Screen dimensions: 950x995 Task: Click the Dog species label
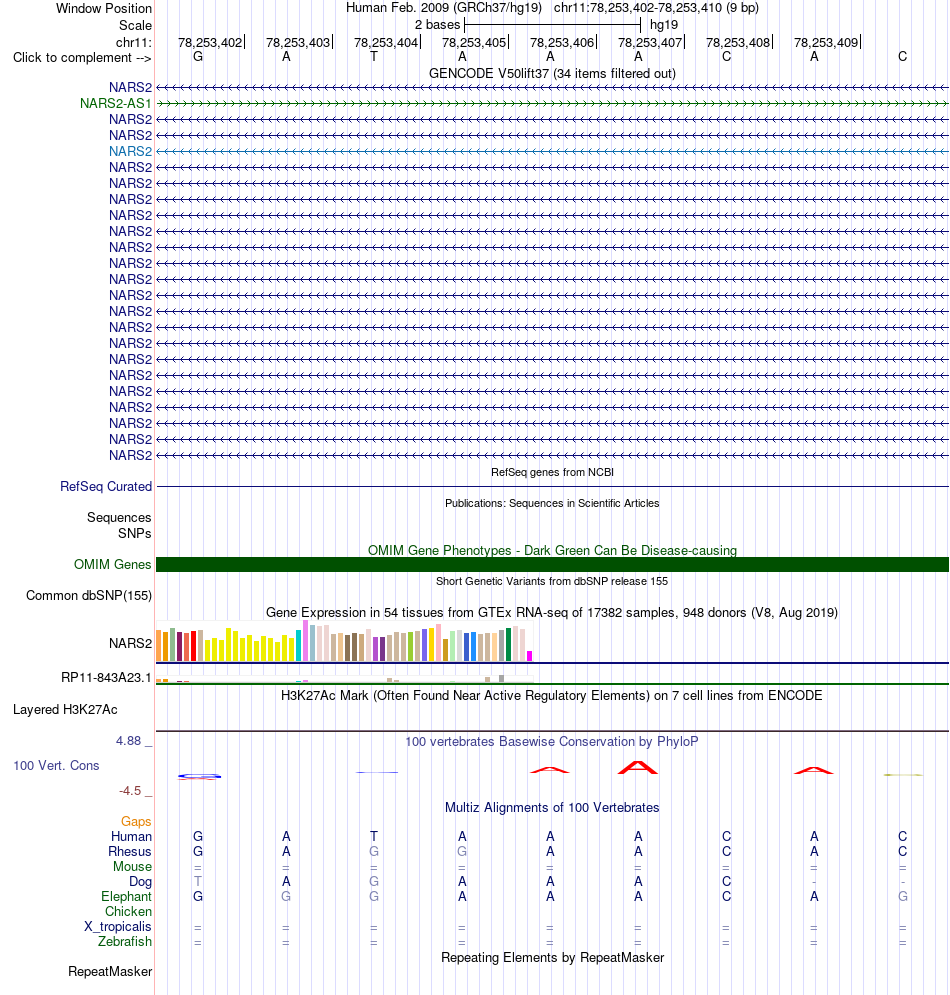(x=140, y=881)
